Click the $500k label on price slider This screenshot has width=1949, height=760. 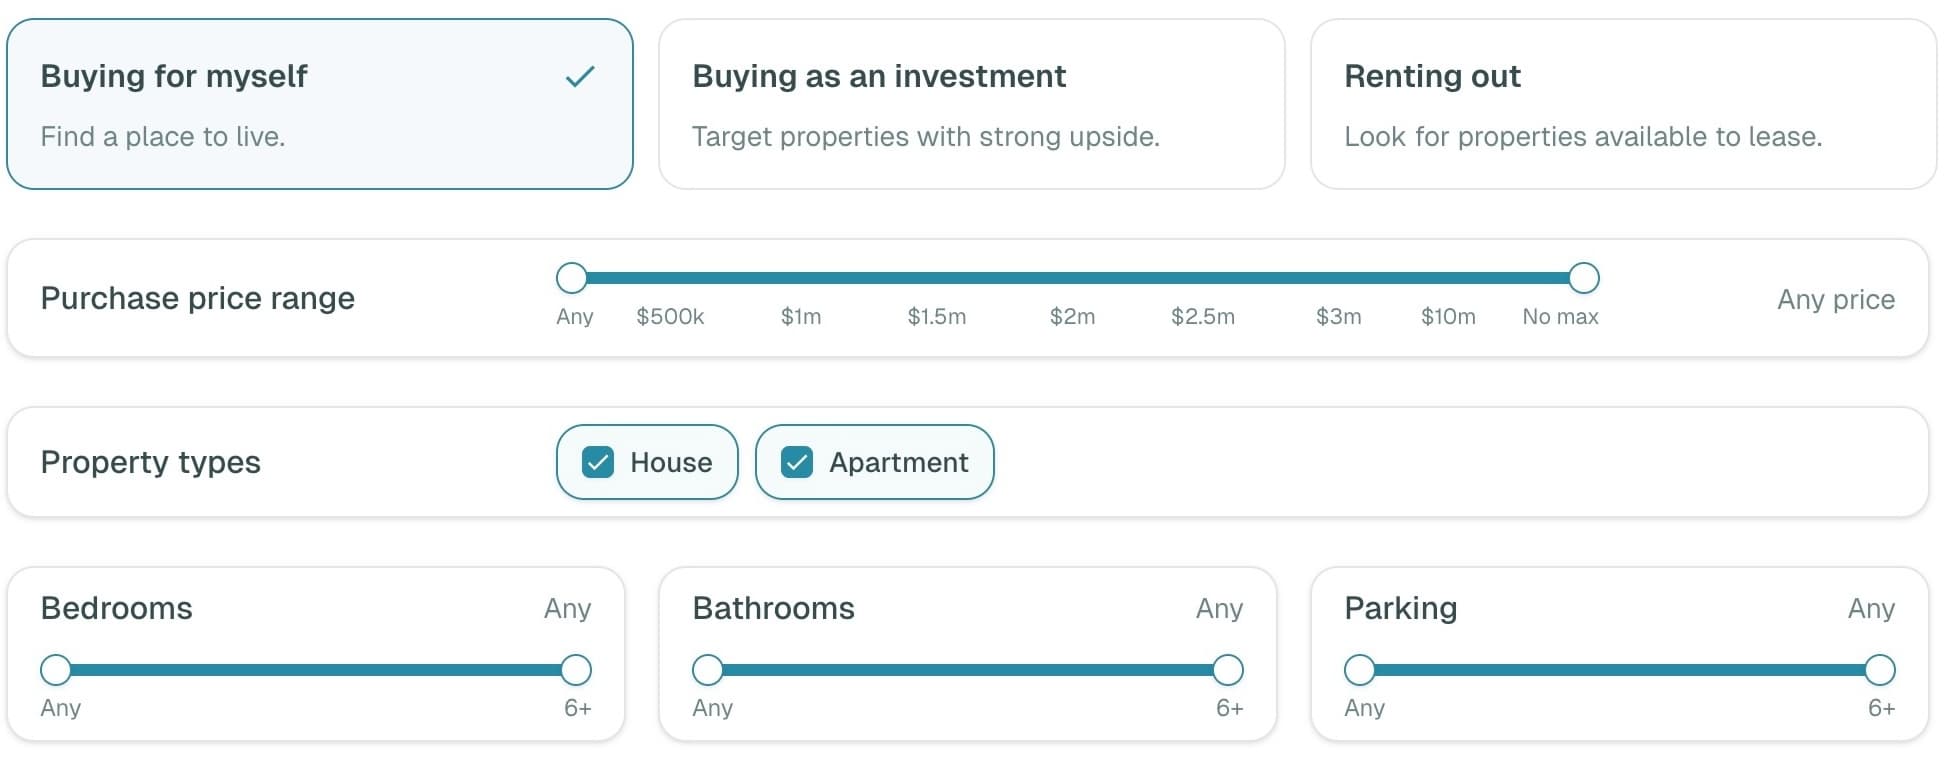tap(670, 317)
